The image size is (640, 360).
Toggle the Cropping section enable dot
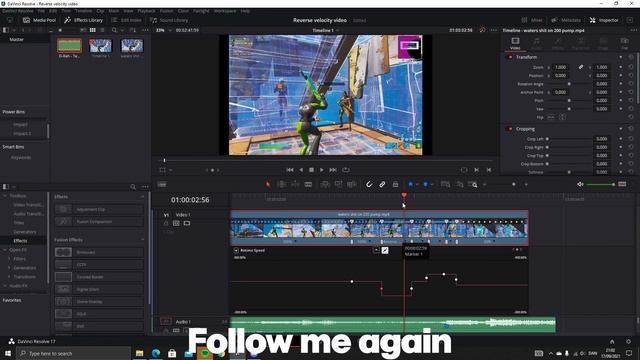pos(510,129)
